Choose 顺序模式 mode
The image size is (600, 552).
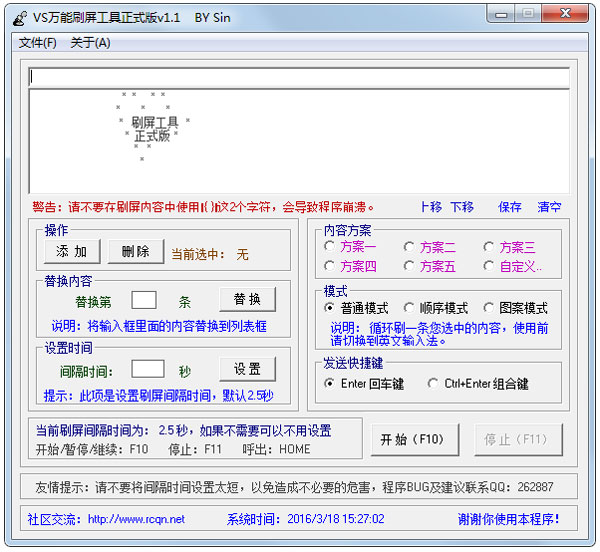(436, 308)
